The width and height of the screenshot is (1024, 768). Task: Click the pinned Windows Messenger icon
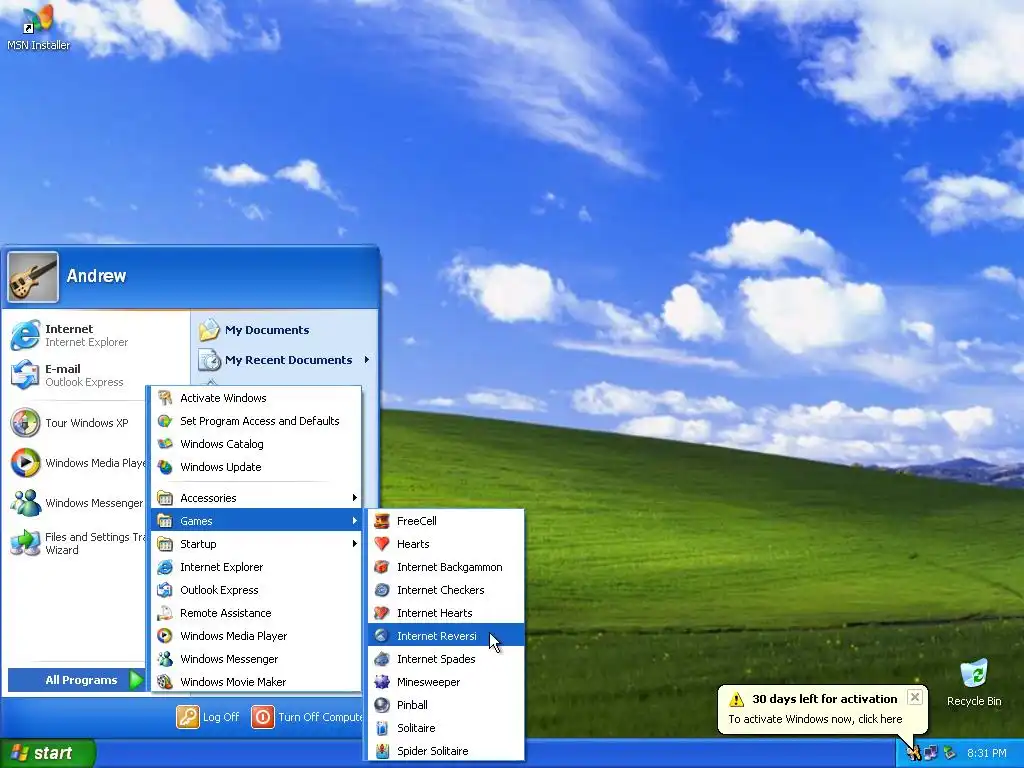[x=25, y=503]
